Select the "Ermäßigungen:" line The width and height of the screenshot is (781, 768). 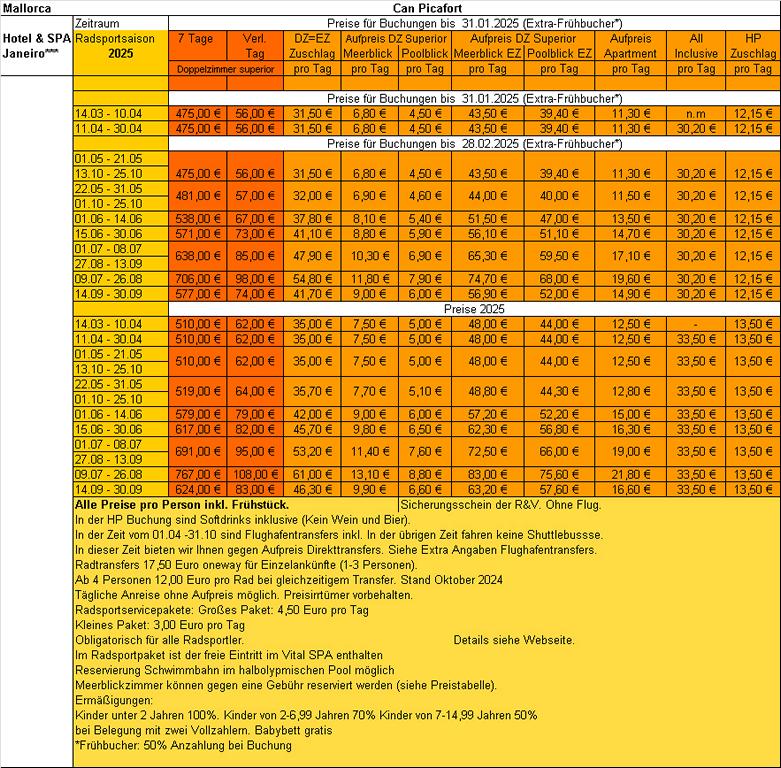click(x=114, y=701)
